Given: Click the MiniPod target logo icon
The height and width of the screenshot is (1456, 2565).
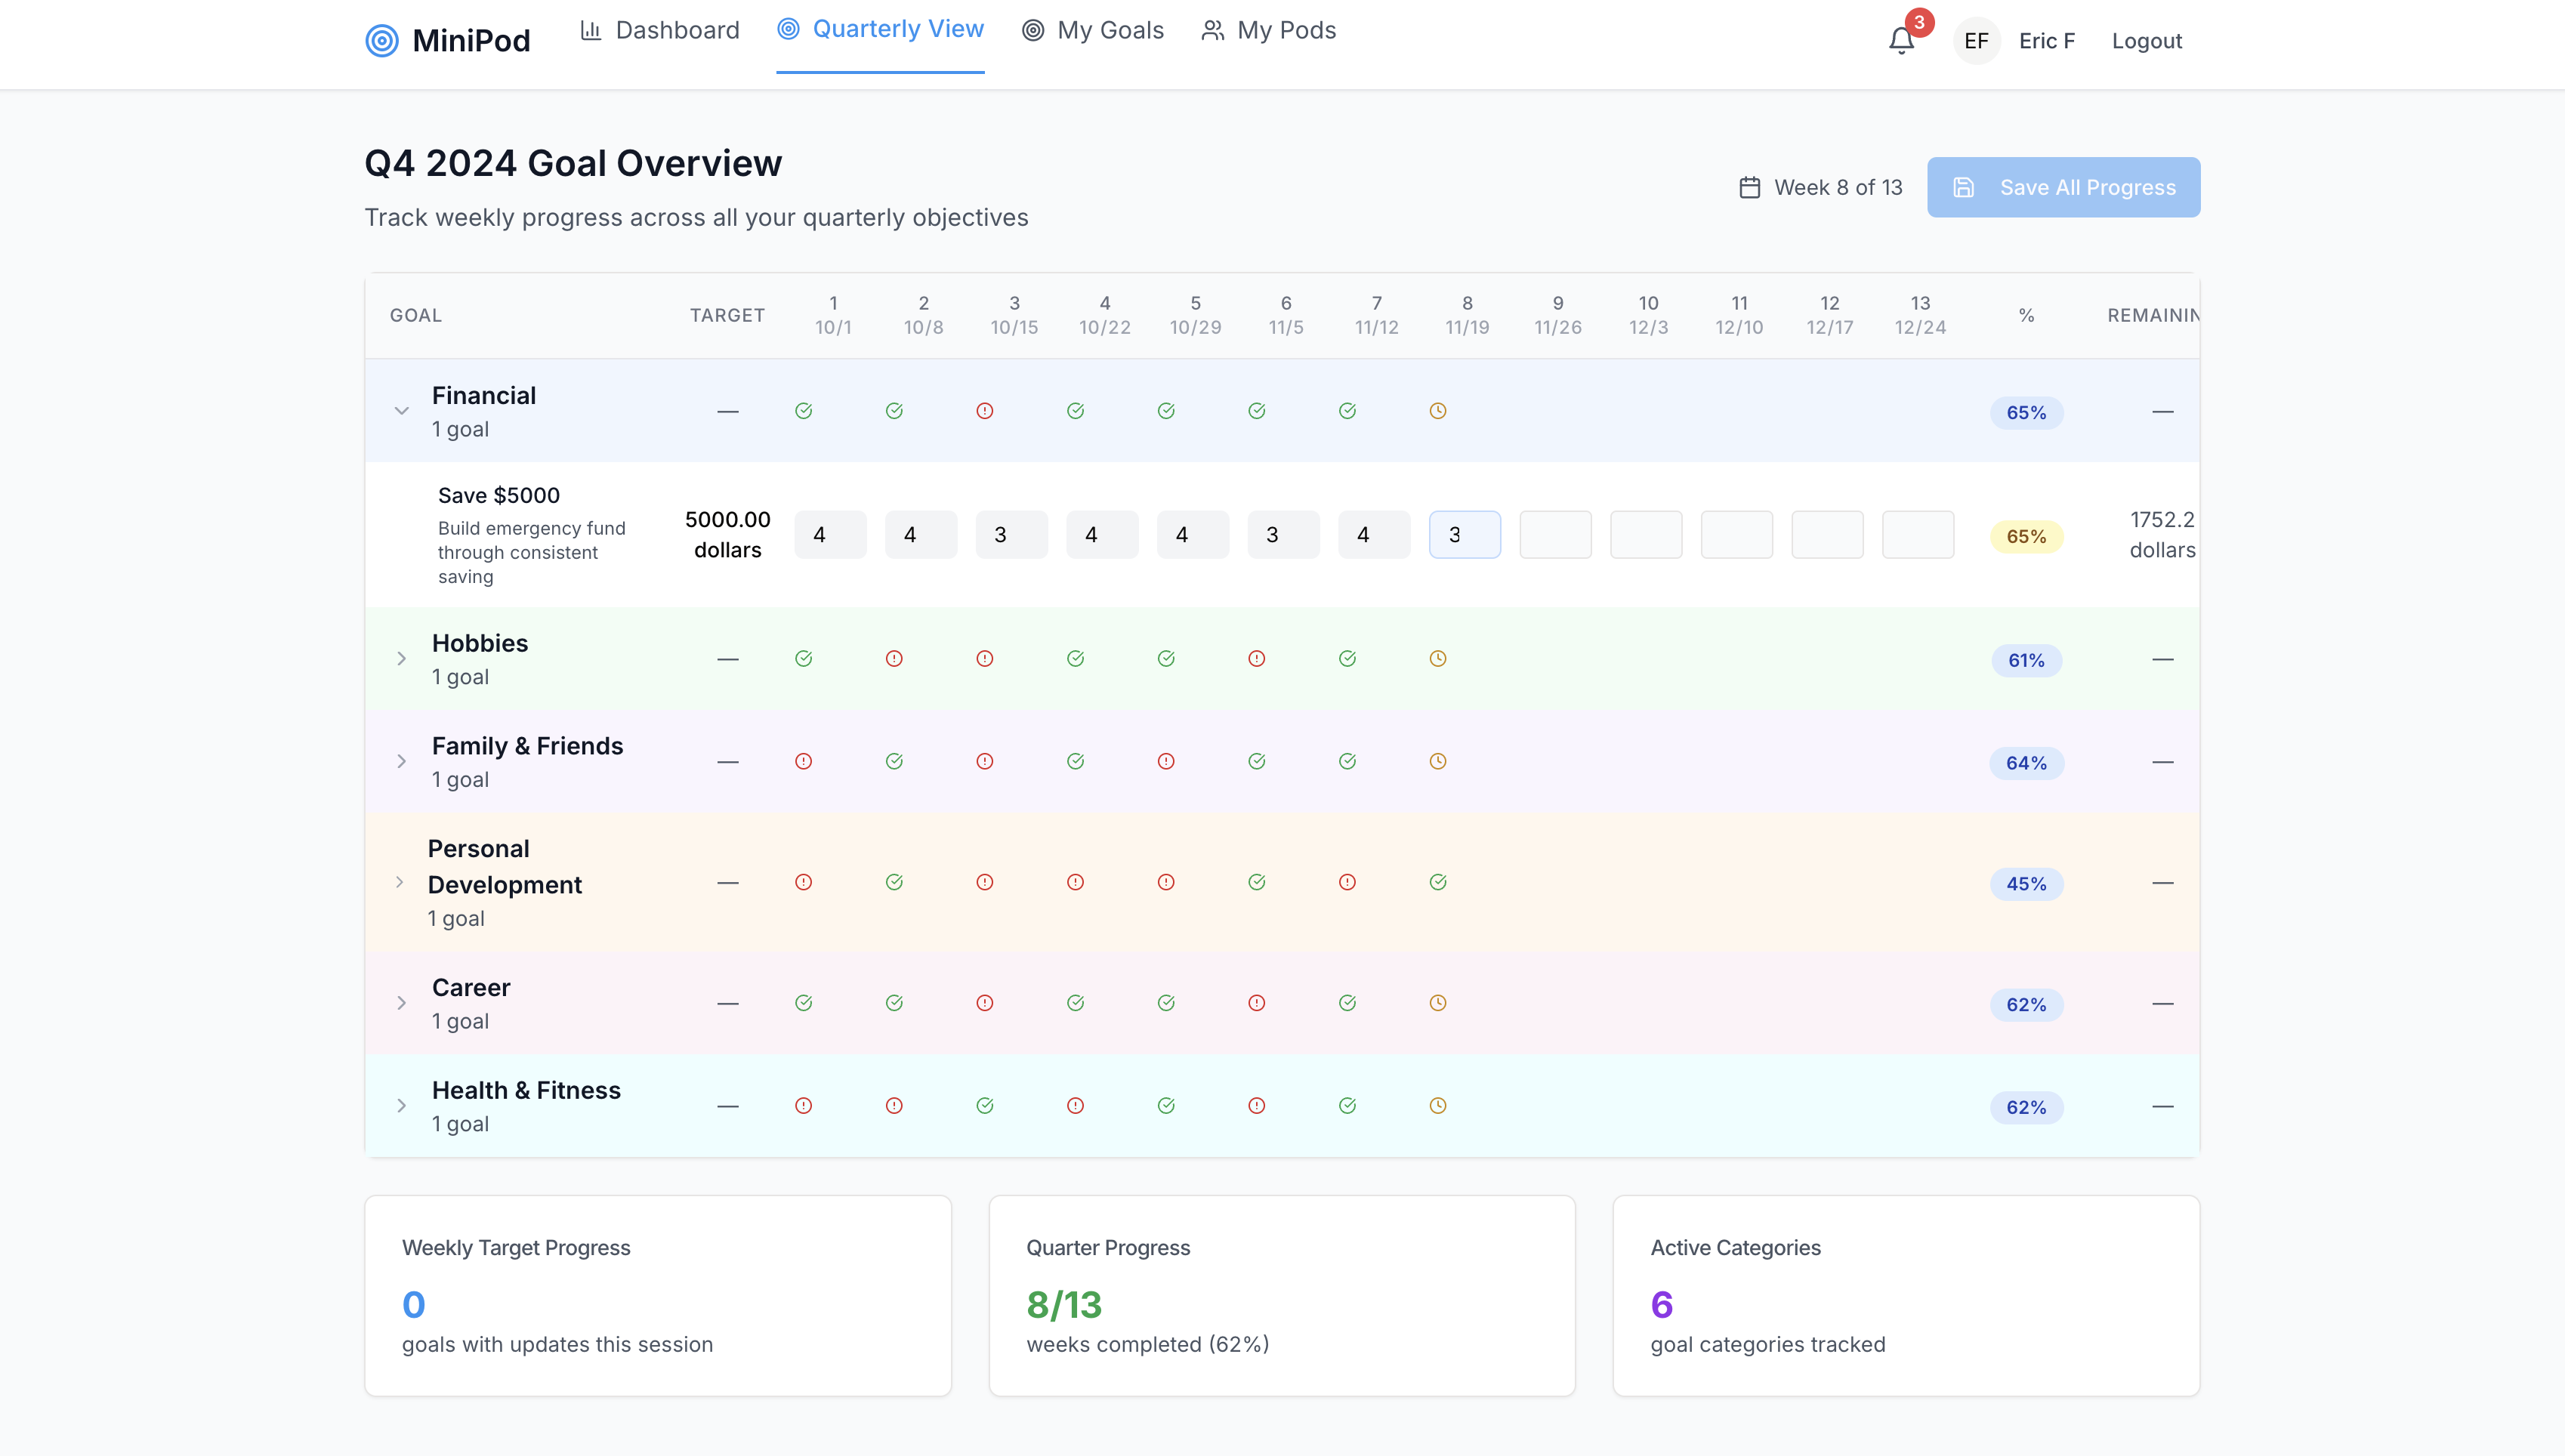Looking at the screenshot, I should coord(382,41).
